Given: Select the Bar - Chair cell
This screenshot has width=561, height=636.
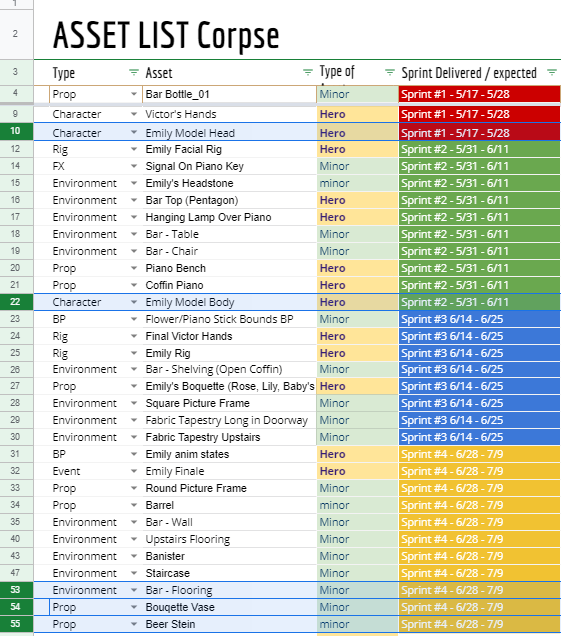Looking at the screenshot, I should [229, 251].
